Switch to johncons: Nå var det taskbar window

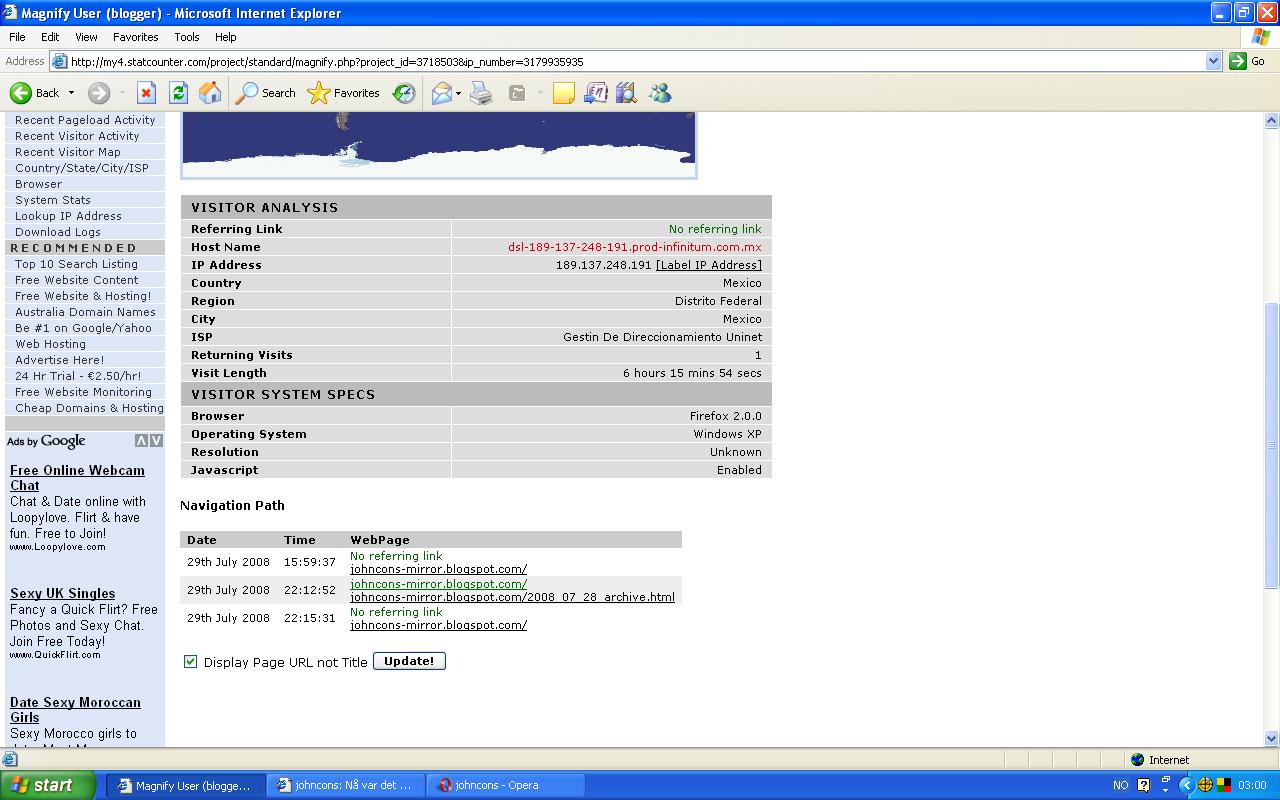pos(346,785)
